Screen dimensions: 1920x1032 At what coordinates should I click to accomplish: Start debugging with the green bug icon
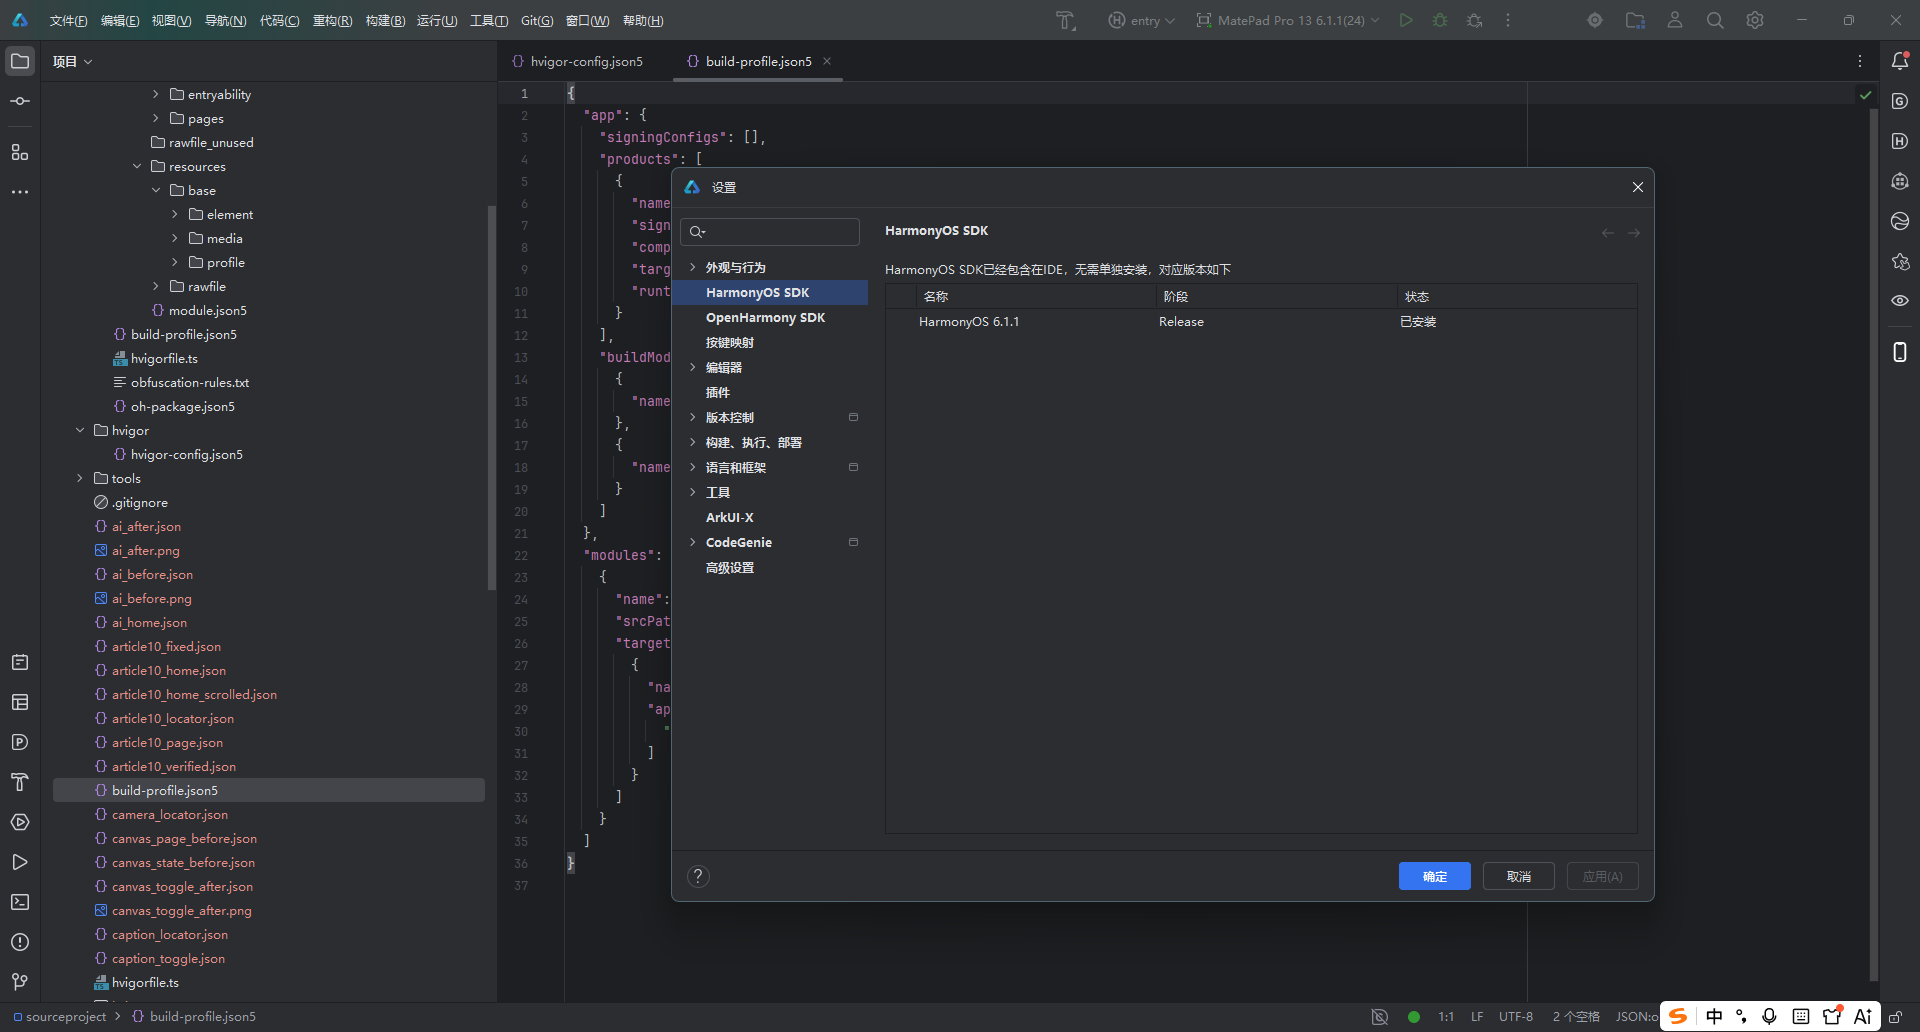click(1440, 20)
